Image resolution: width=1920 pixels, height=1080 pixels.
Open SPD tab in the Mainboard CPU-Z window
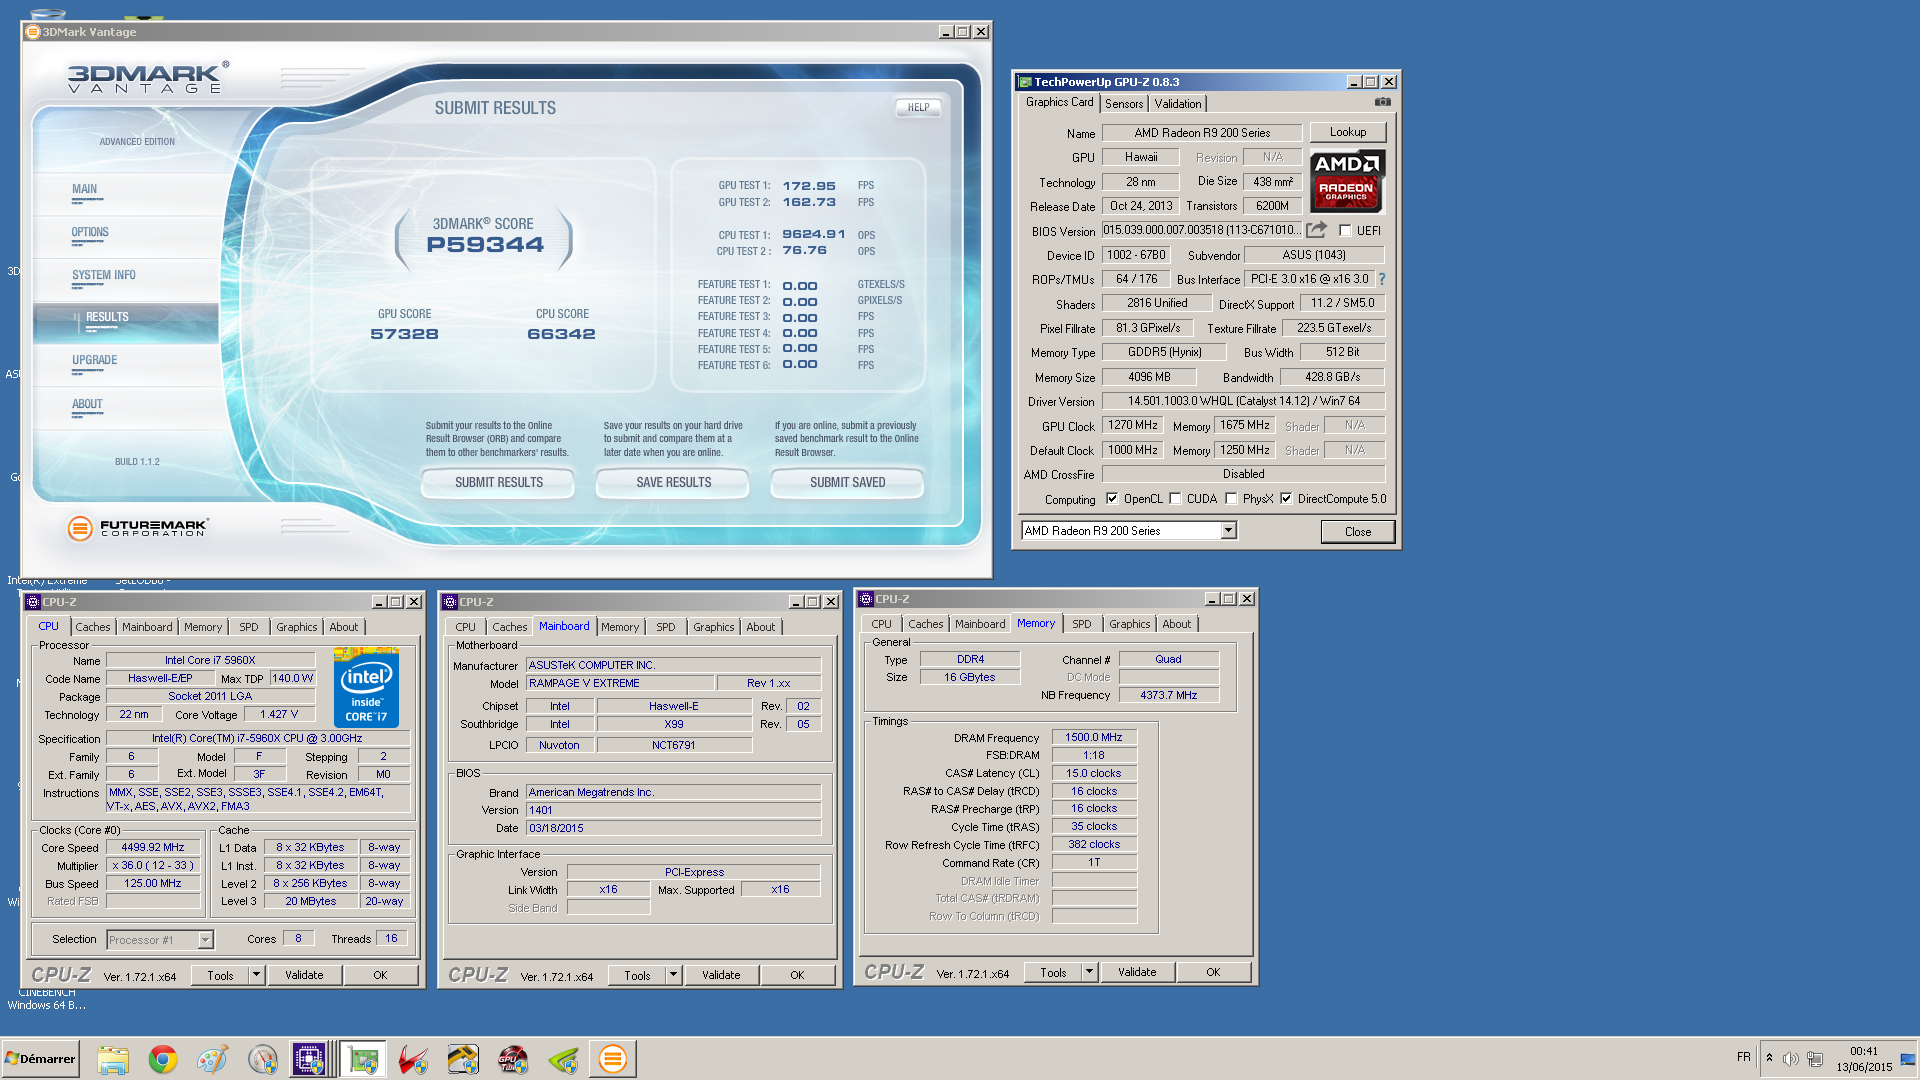pyautogui.click(x=666, y=627)
